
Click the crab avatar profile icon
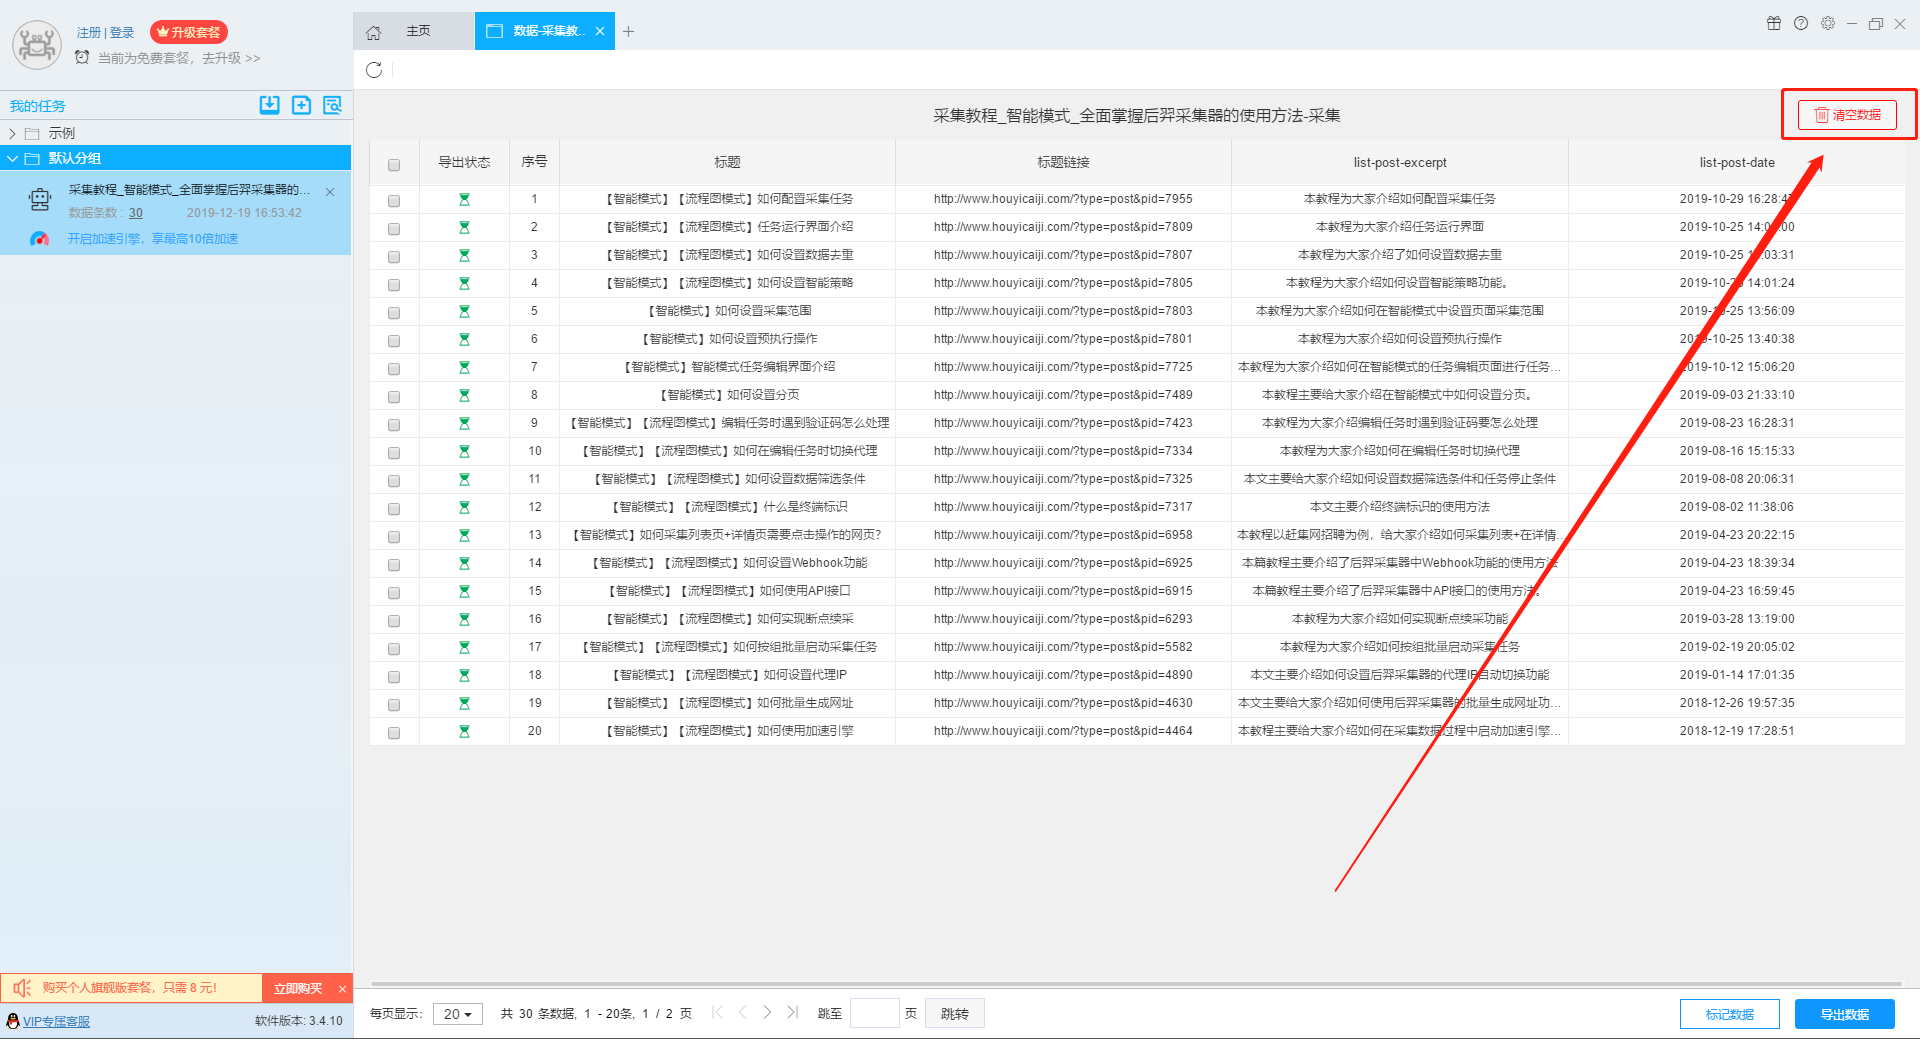37,44
